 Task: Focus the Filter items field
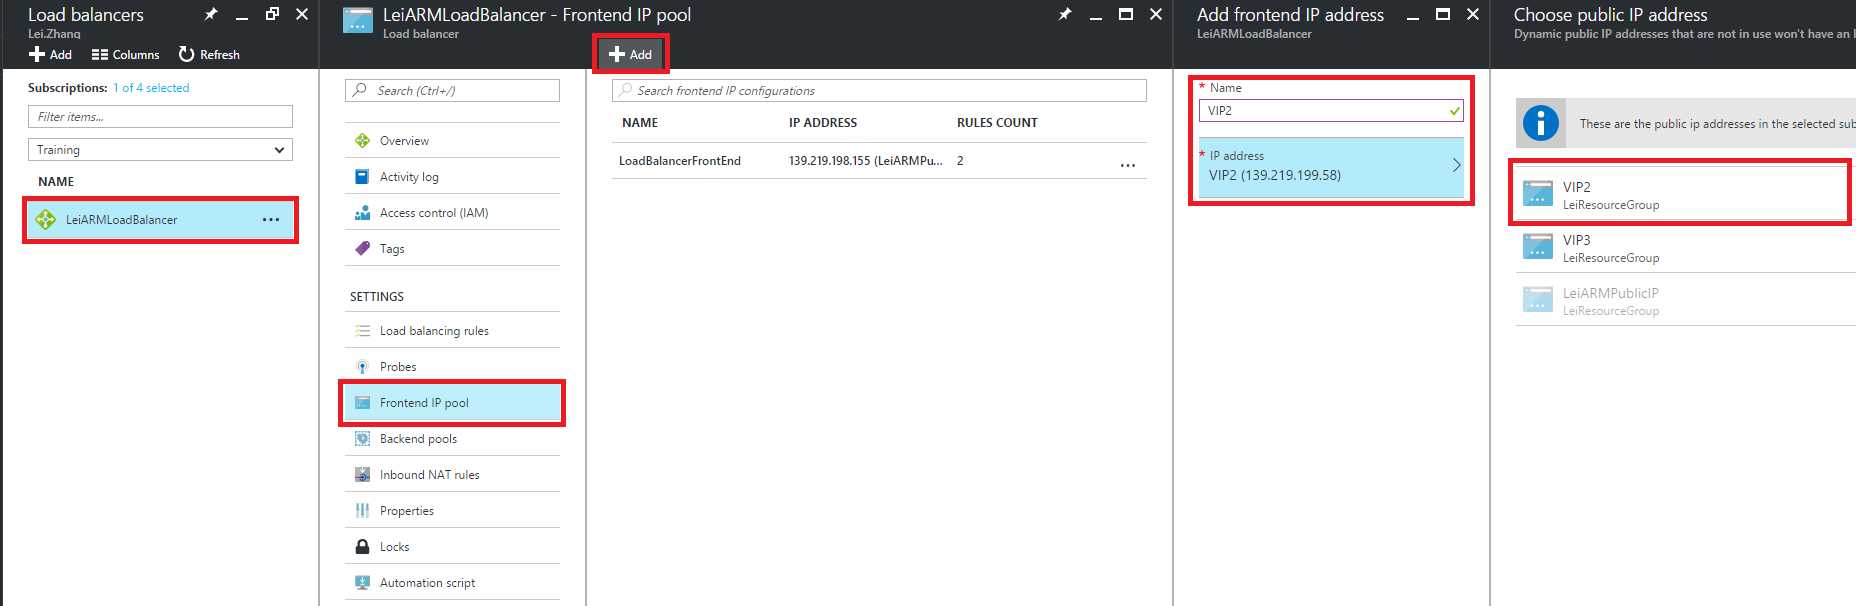click(160, 117)
